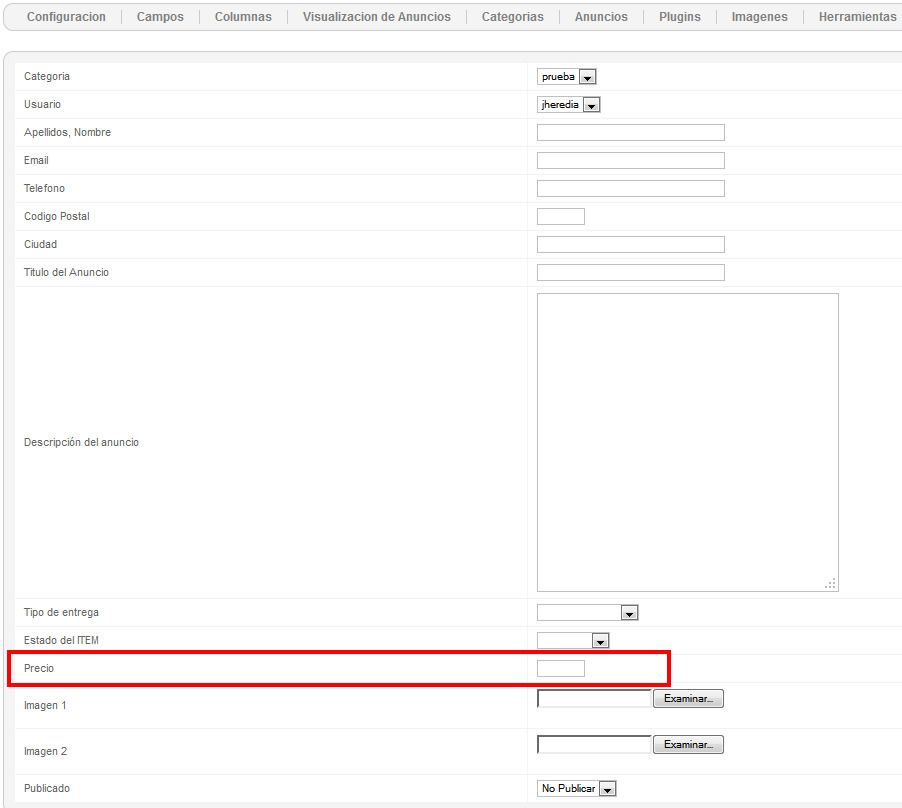Focus the Codigo Postal field
902x808 pixels.
561,216
